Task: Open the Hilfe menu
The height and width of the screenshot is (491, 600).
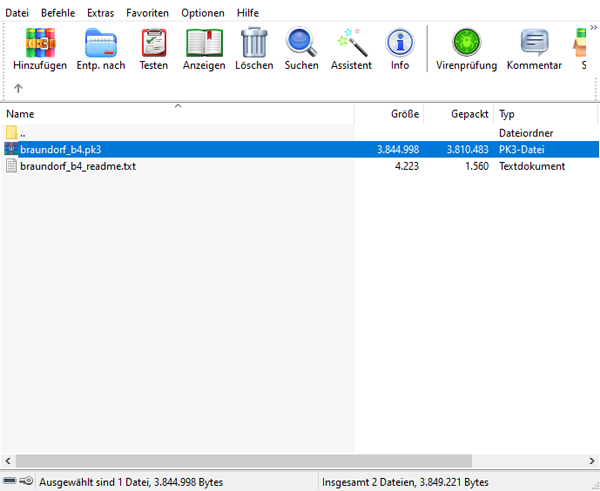Action: tap(248, 13)
